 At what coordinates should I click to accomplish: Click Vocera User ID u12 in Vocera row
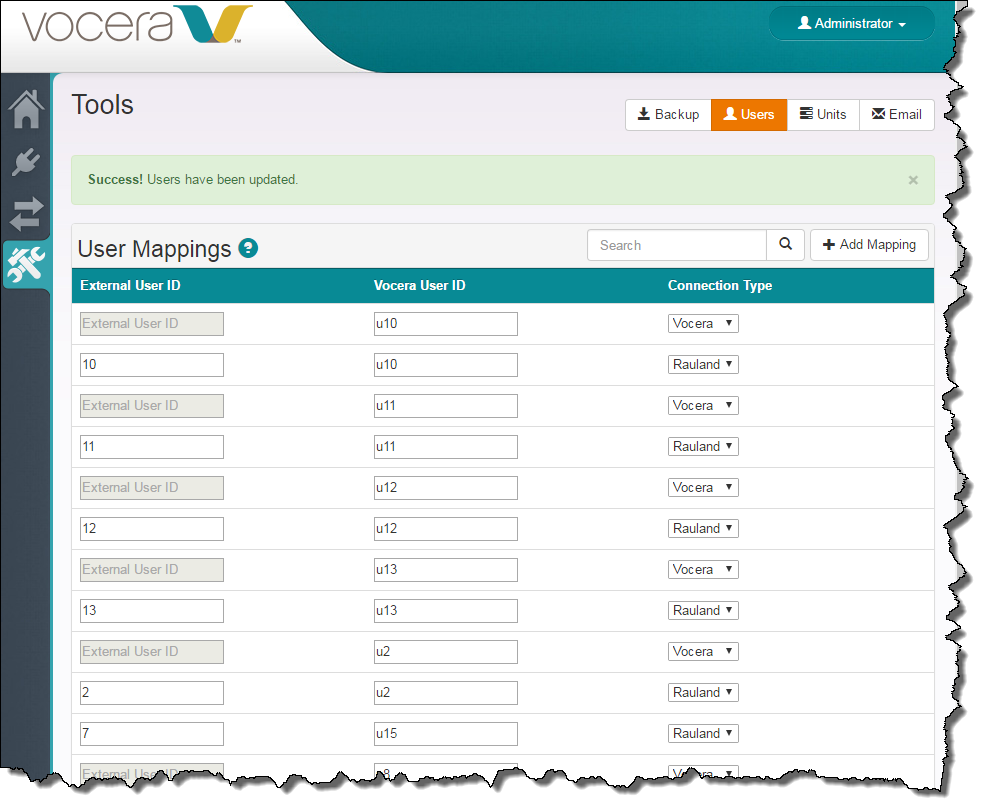coord(446,488)
